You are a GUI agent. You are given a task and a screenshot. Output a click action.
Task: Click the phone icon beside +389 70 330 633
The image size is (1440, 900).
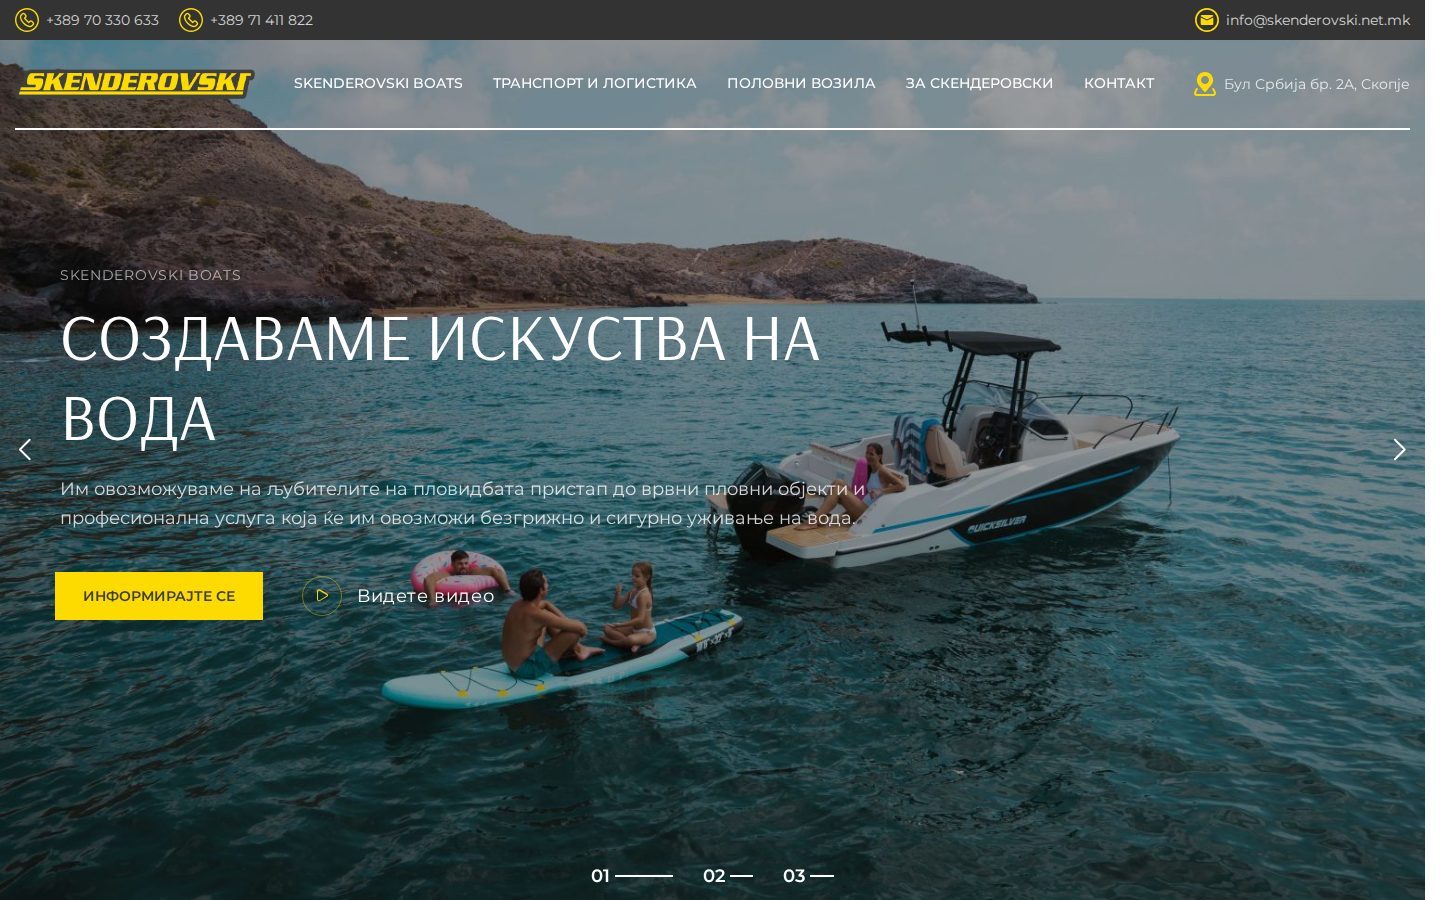pos(27,20)
